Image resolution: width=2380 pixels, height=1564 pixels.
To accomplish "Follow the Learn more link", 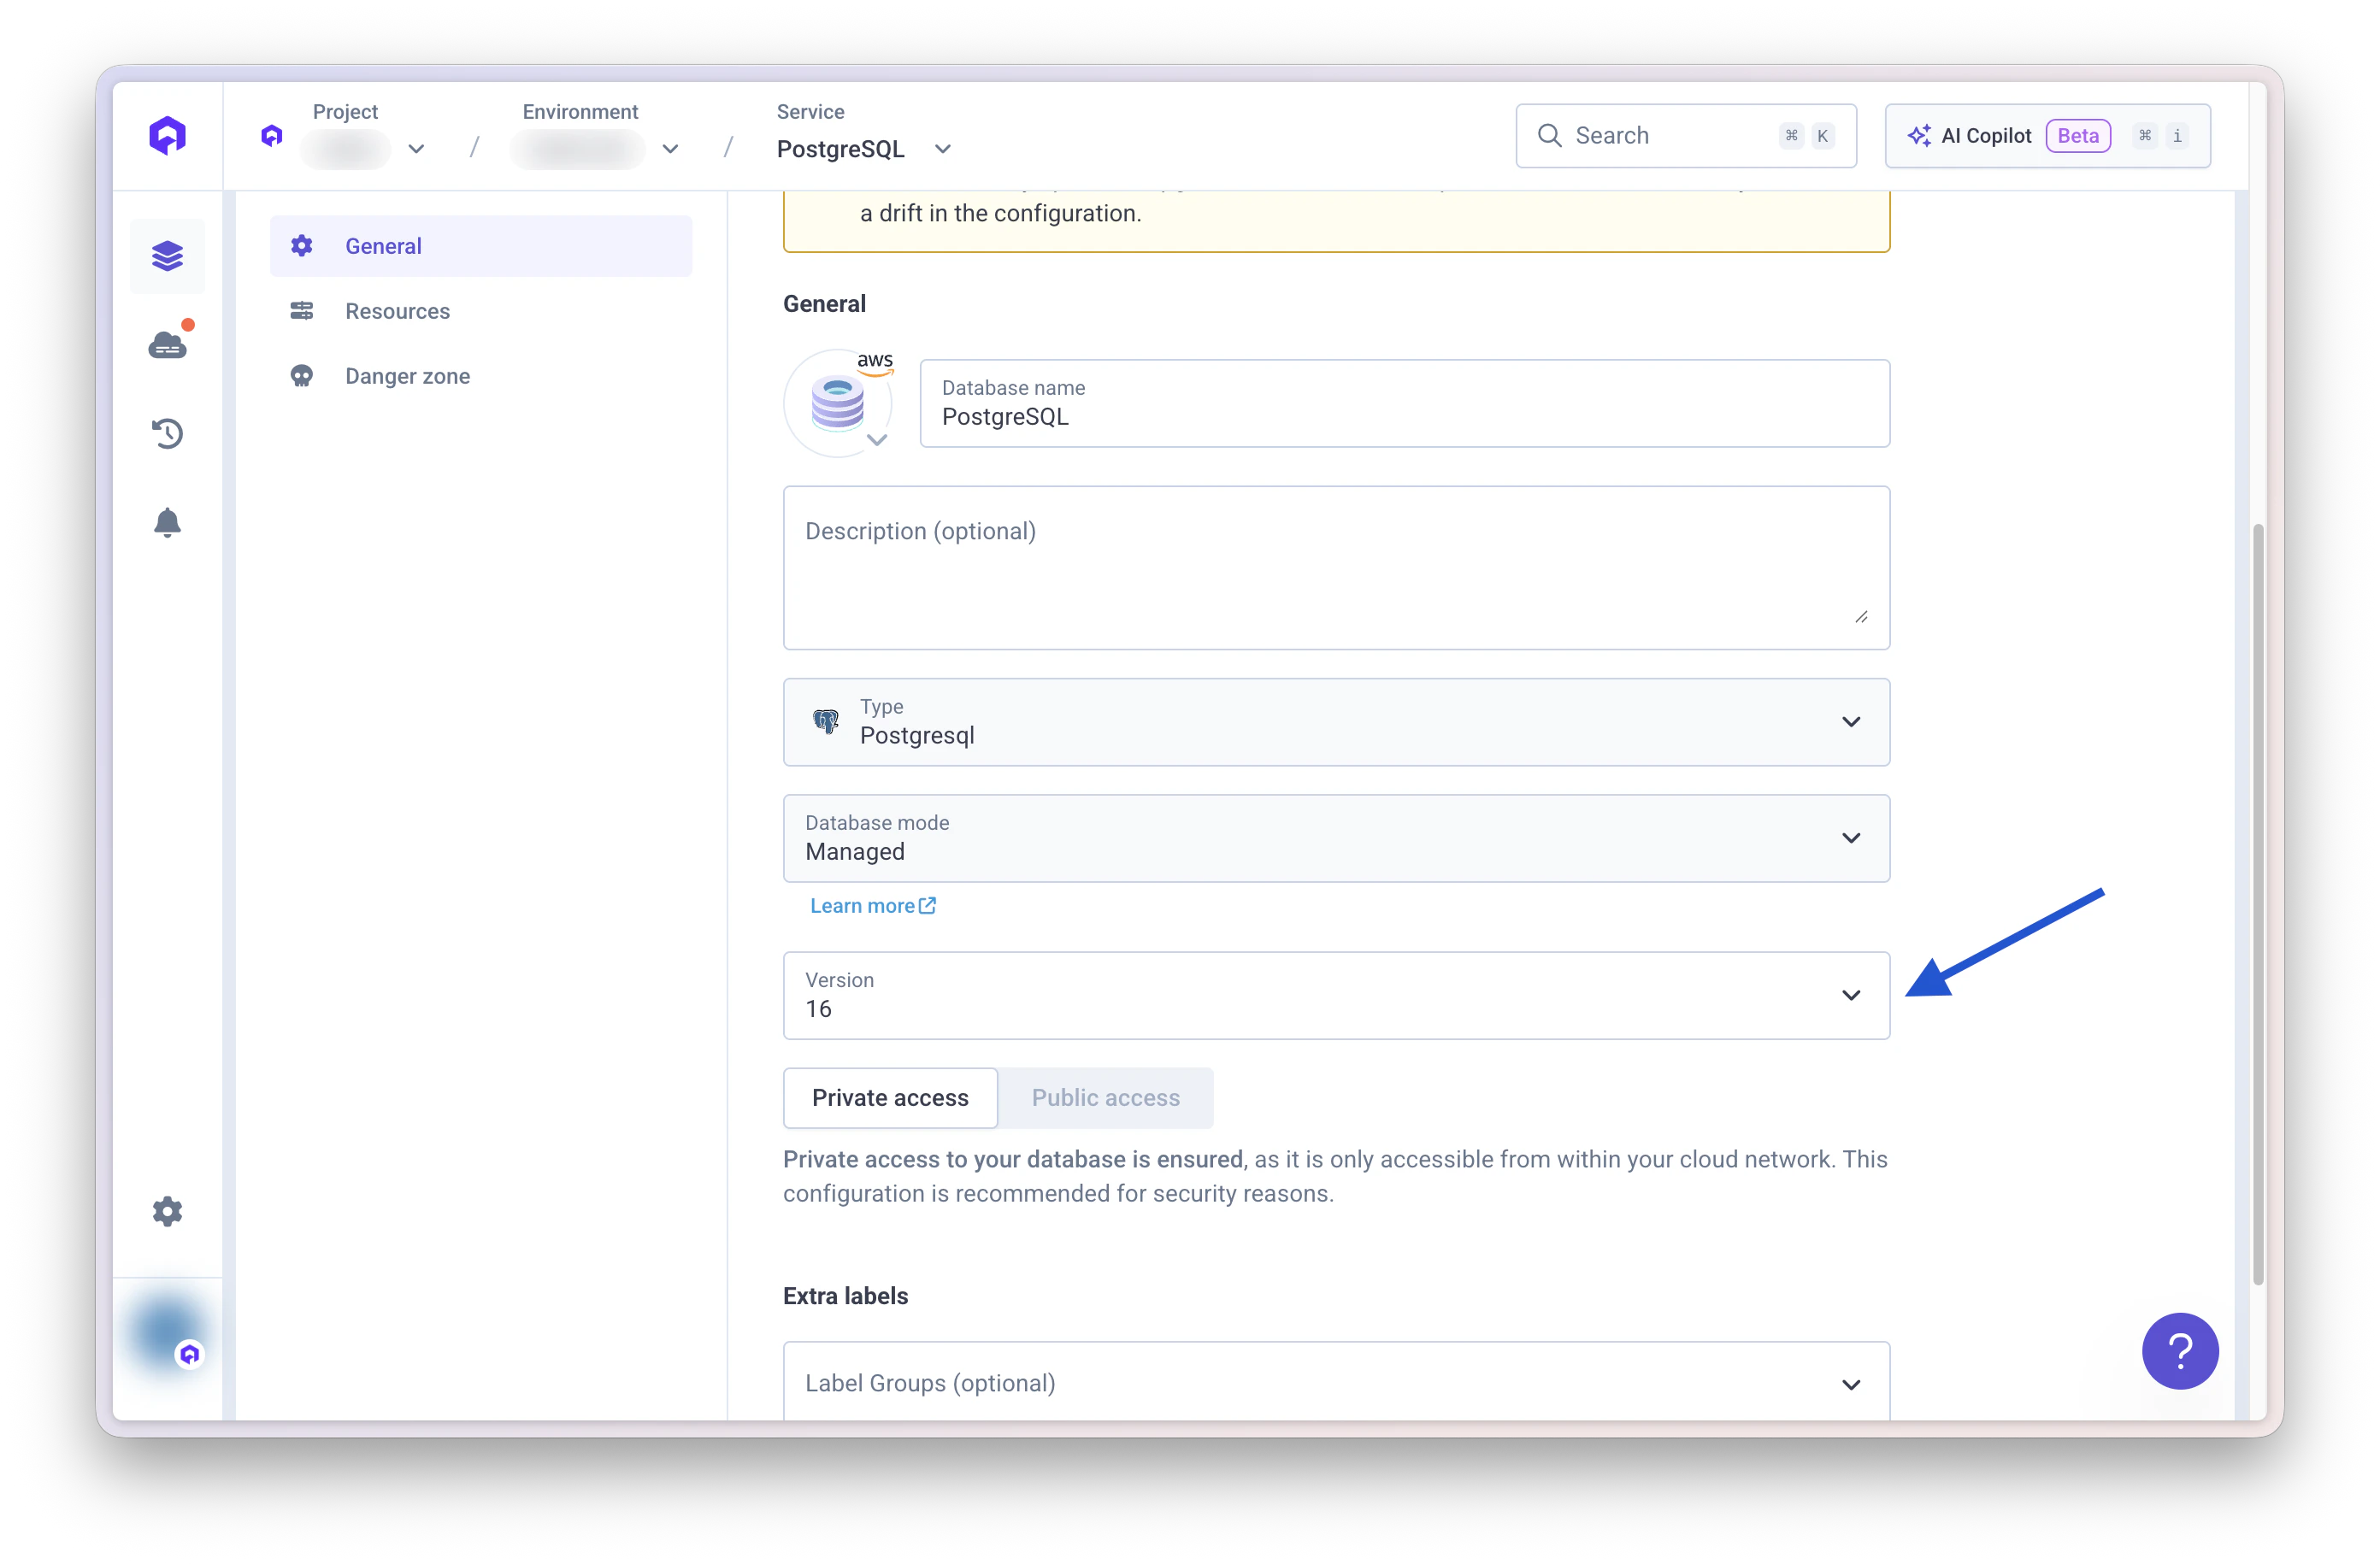I will point(871,905).
